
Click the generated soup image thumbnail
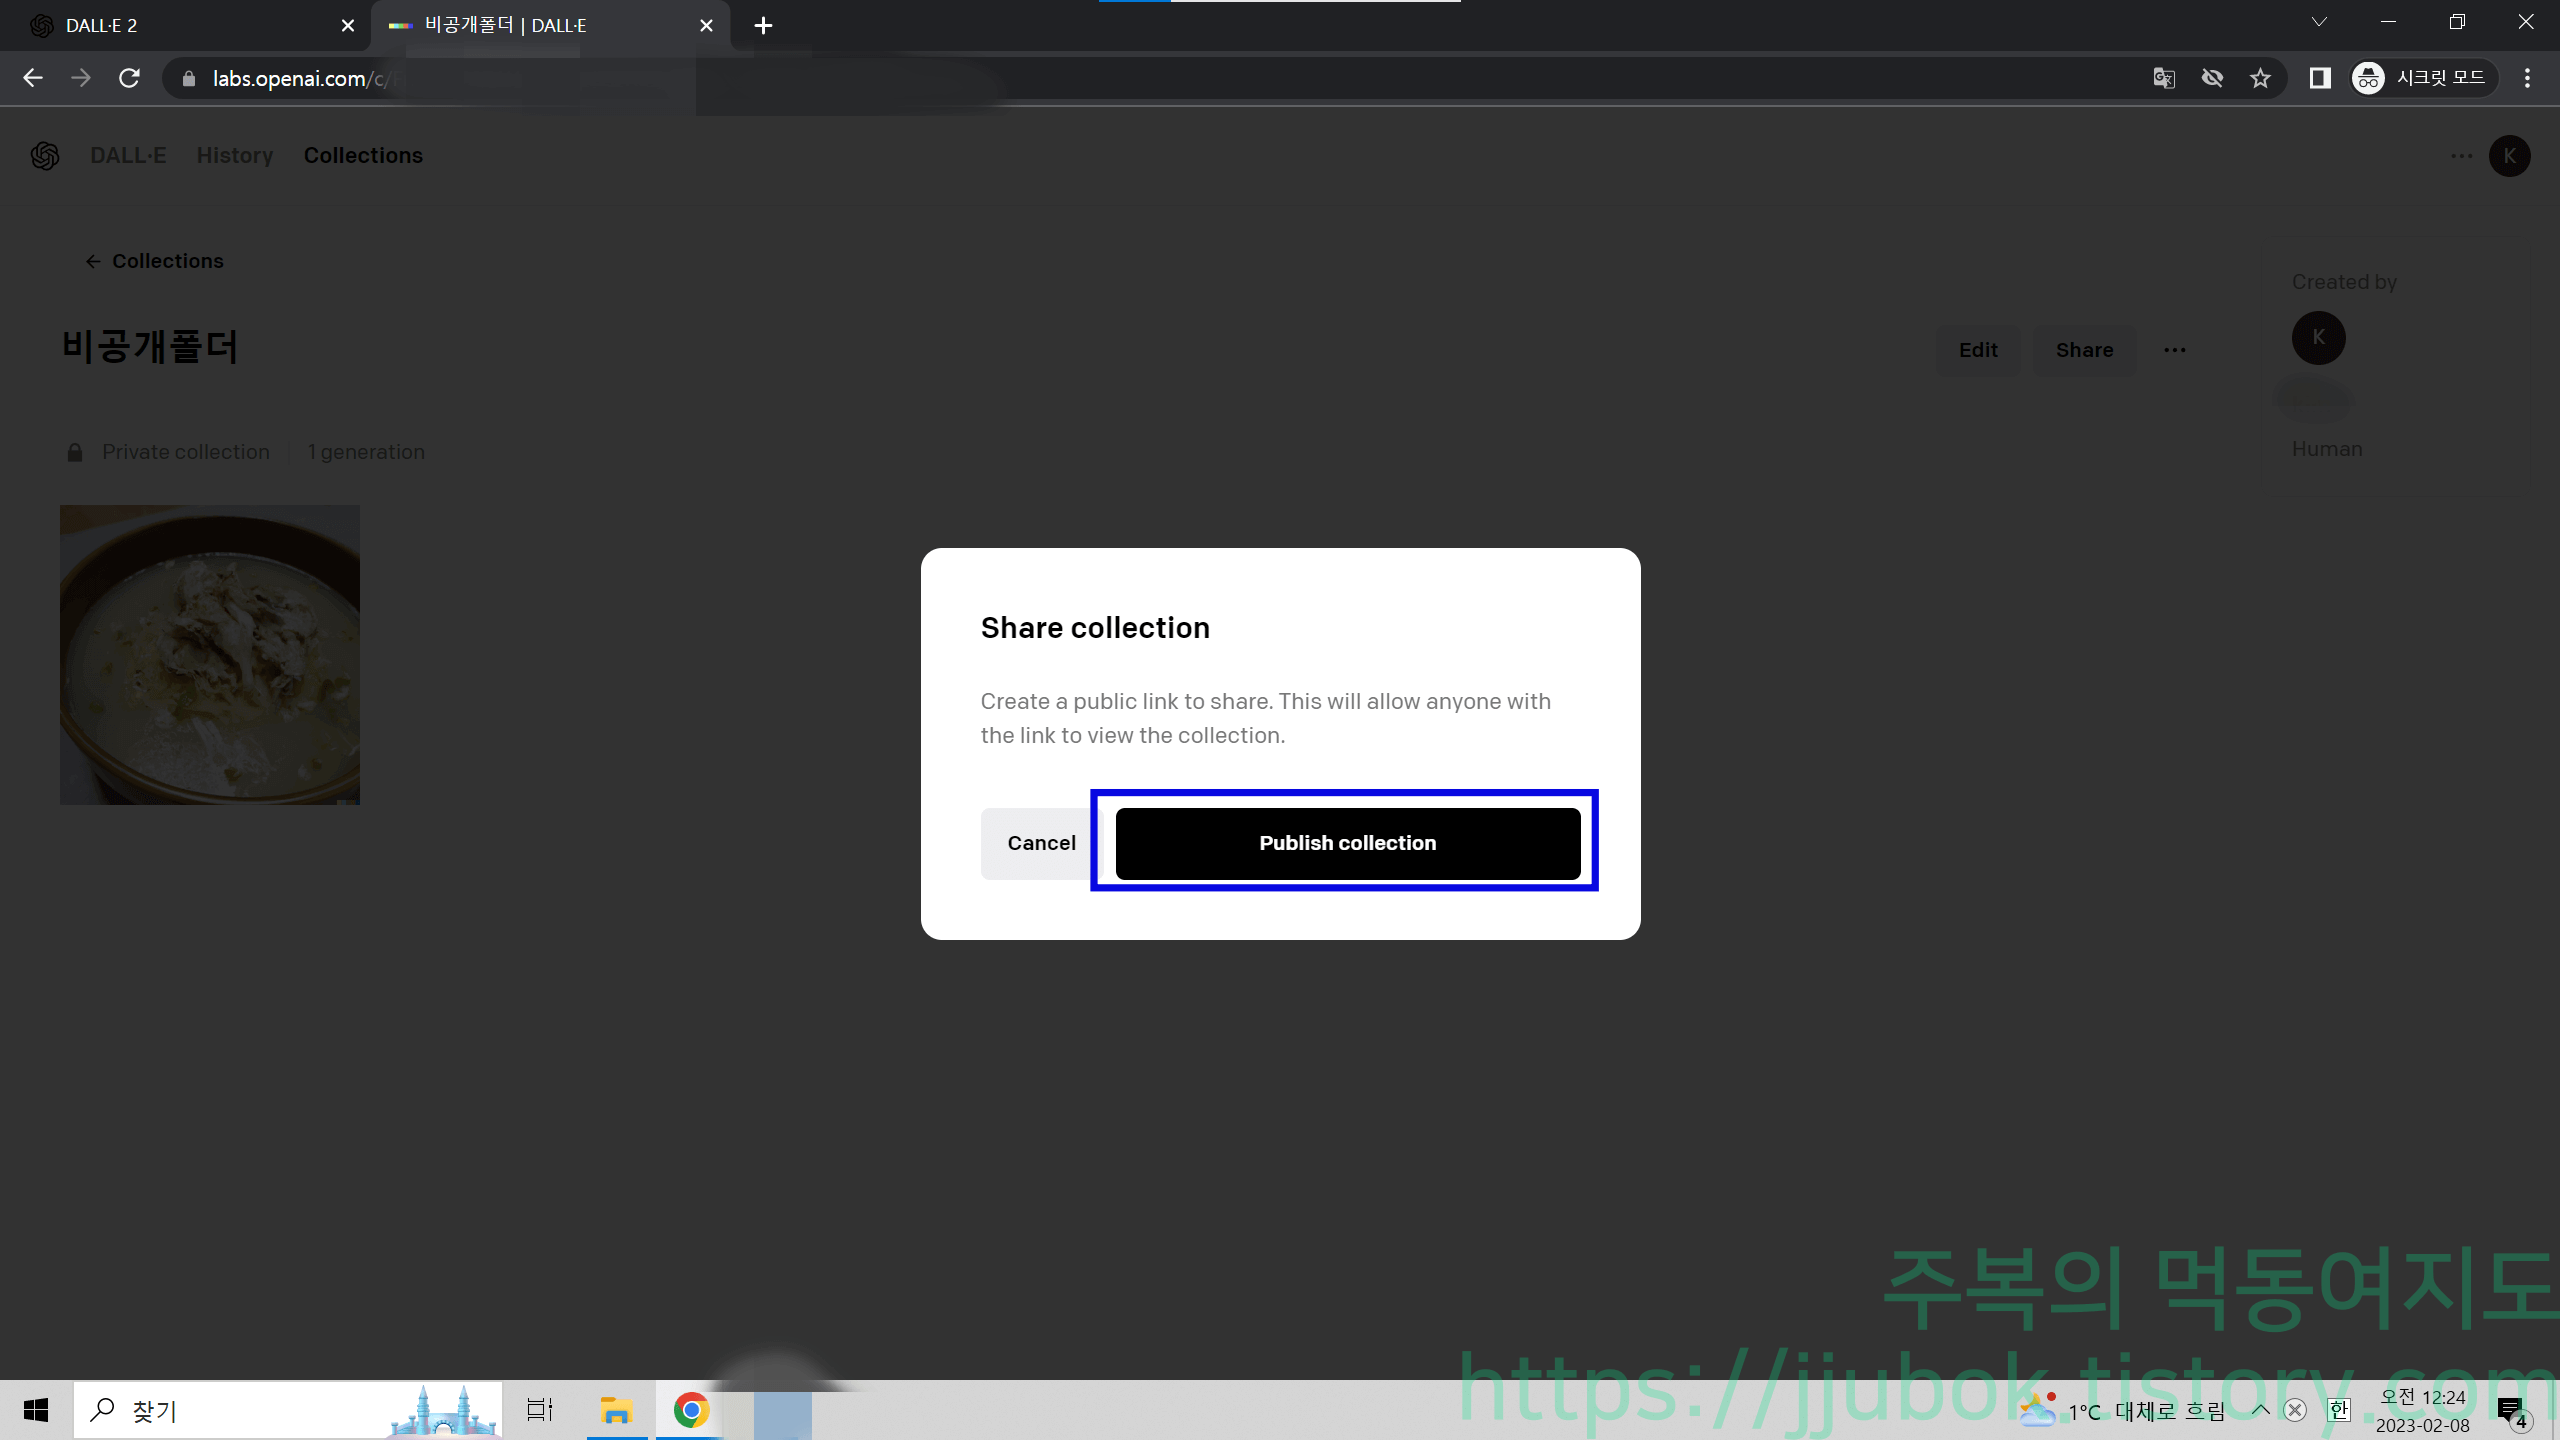(210, 655)
